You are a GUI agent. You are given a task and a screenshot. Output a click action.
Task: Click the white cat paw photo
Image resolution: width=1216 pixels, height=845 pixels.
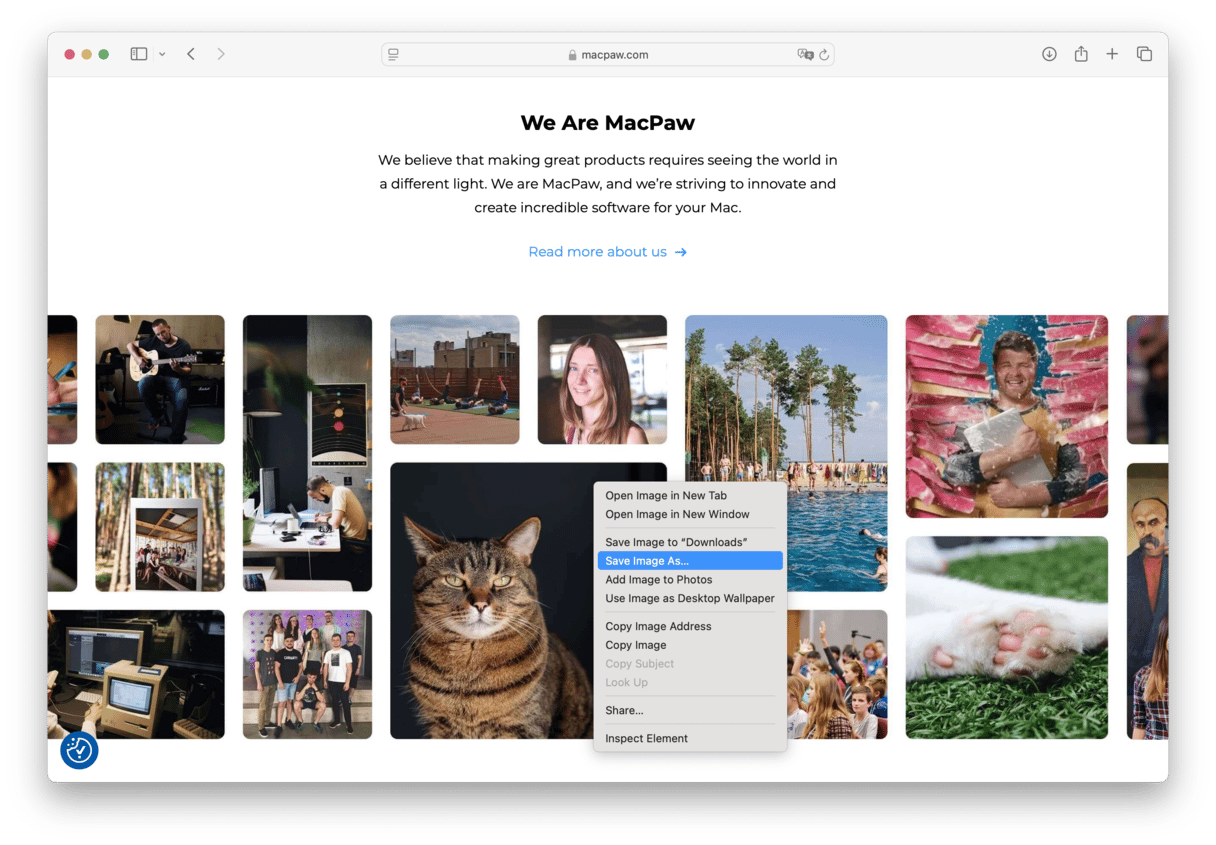point(1007,638)
